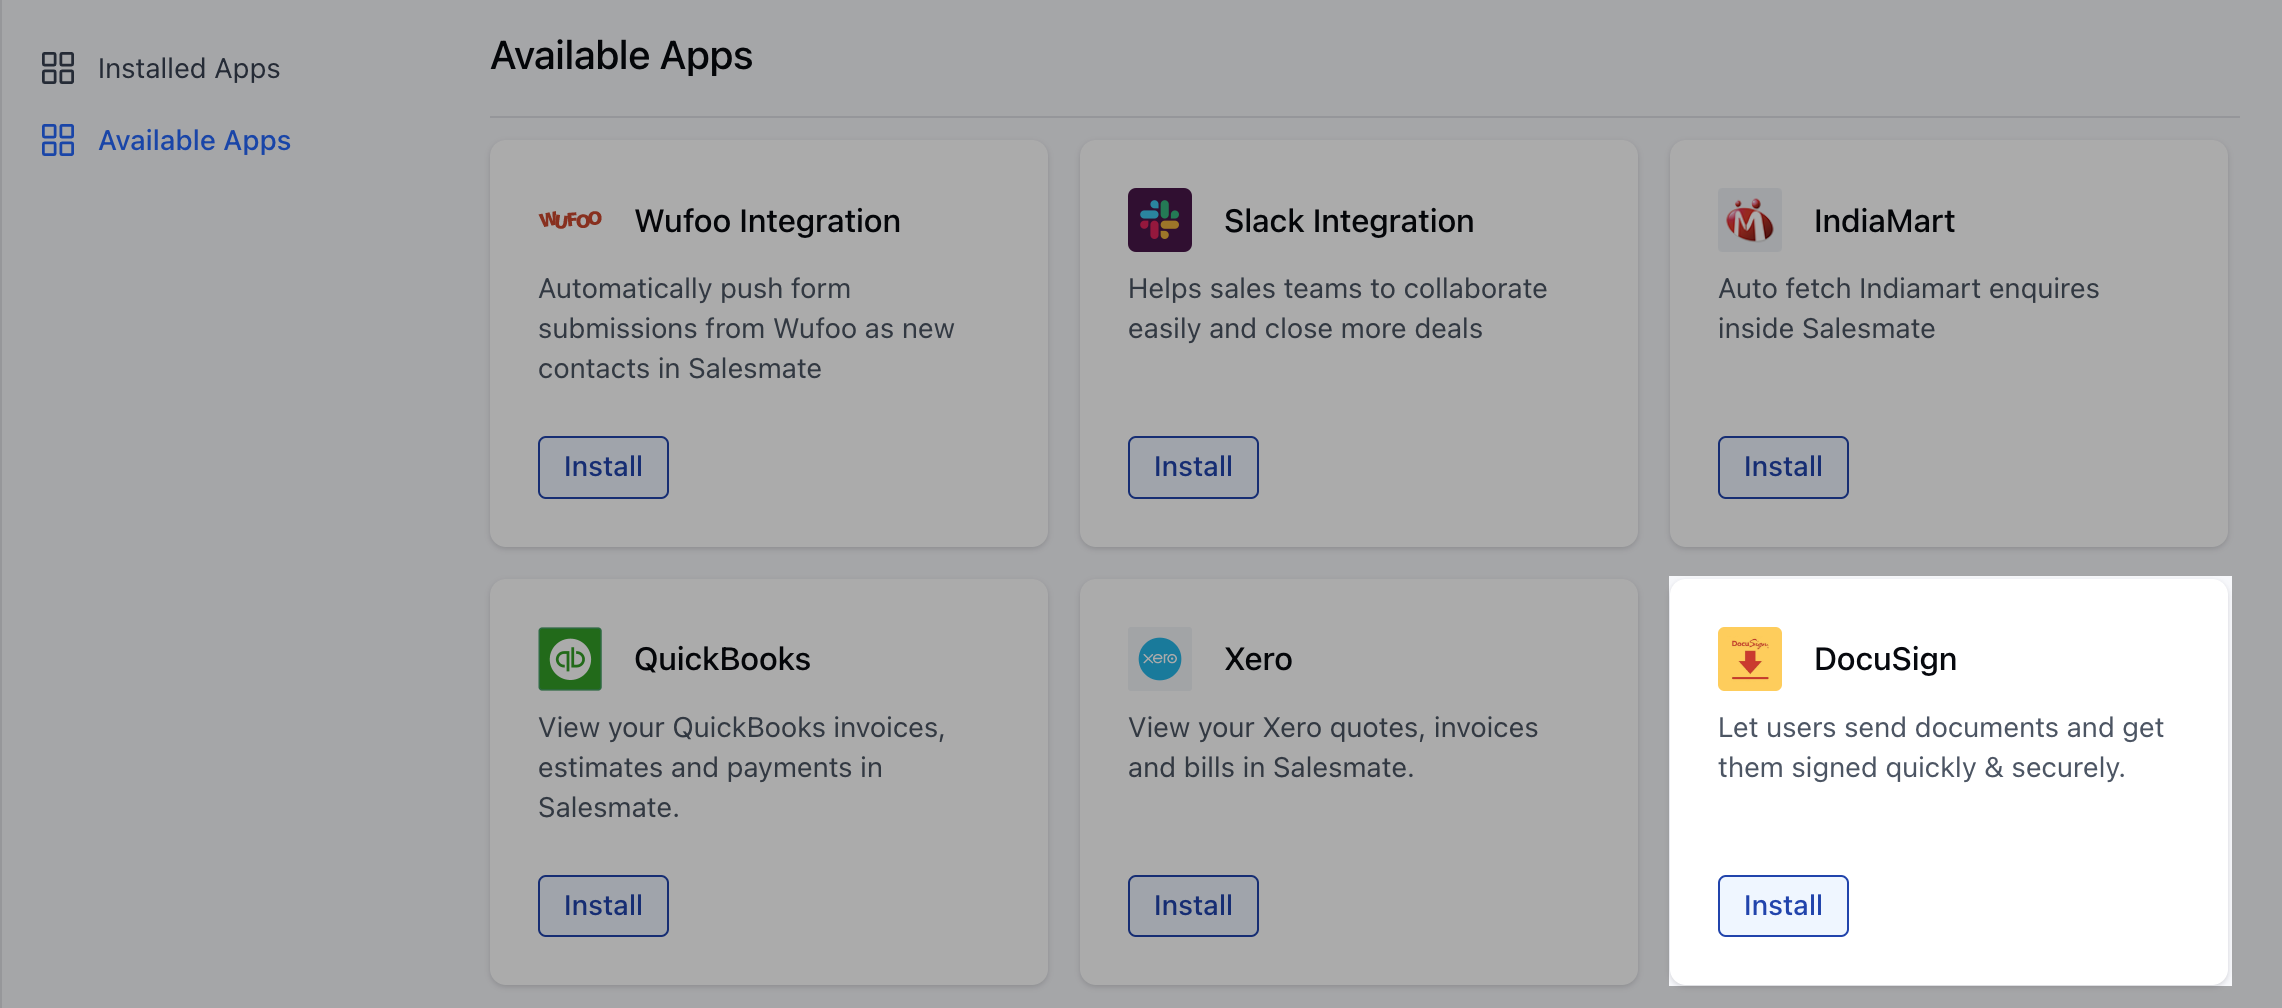
Task: Install the DocuSign app
Action: coord(1782,905)
